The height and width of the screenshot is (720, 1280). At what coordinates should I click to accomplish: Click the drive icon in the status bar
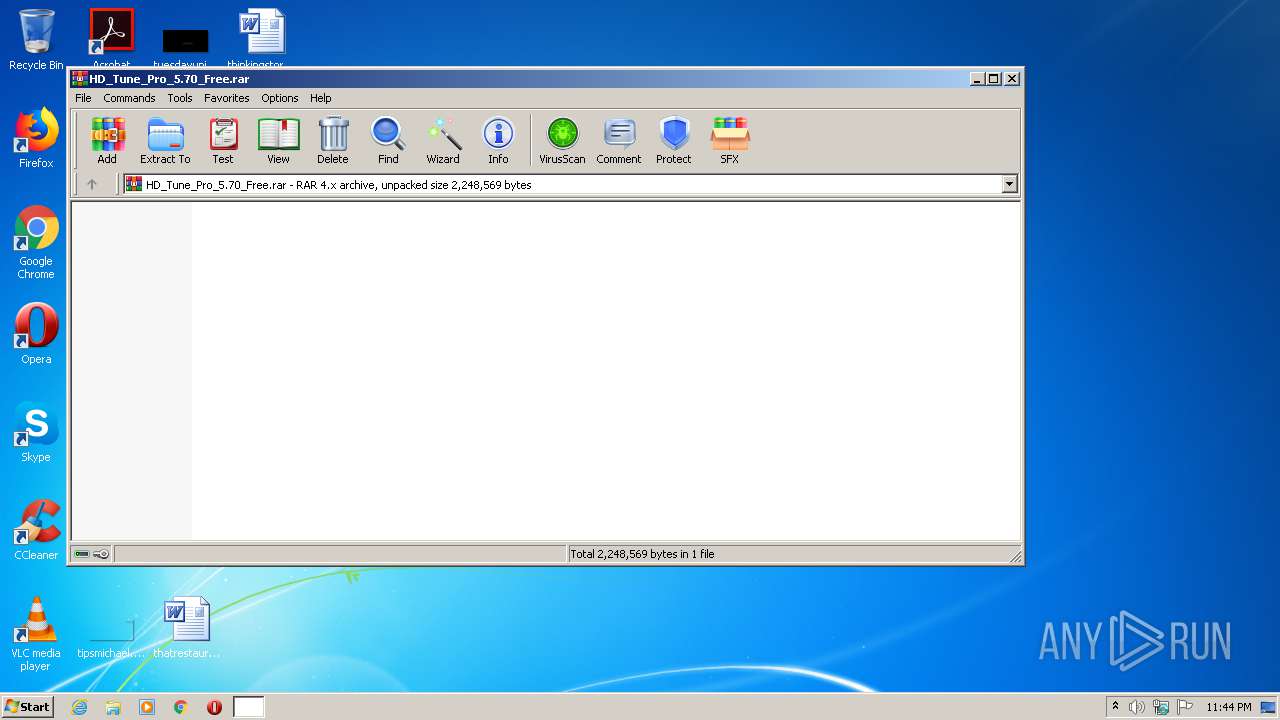(82, 554)
